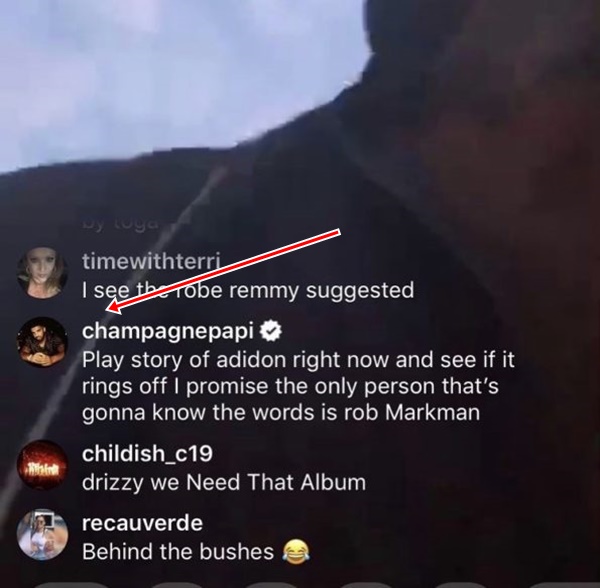The image size is (600, 588).
Task: Click the comment line 'rings off I promise'
Action: [x=290, y=387]
